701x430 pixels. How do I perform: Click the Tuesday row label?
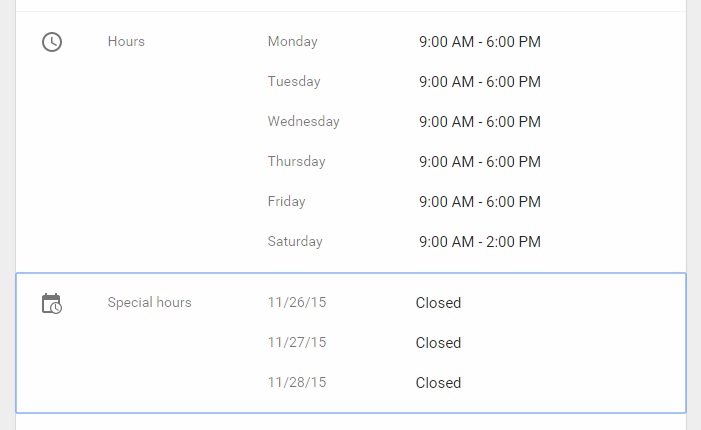click(294, 81)
